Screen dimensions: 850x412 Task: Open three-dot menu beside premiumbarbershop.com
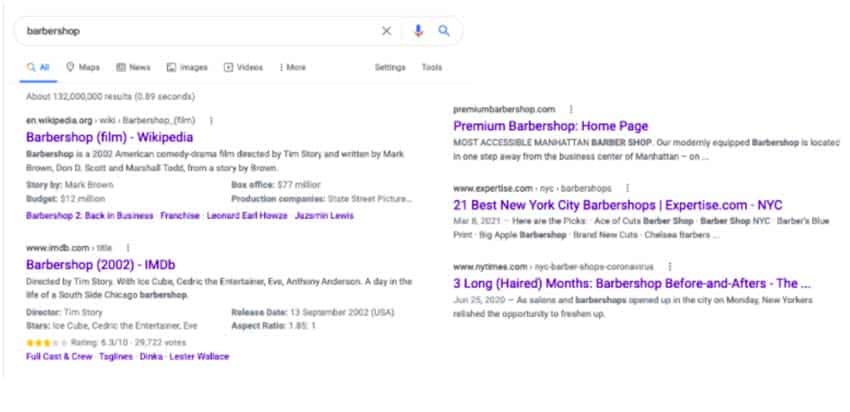[x=570, y=109]
